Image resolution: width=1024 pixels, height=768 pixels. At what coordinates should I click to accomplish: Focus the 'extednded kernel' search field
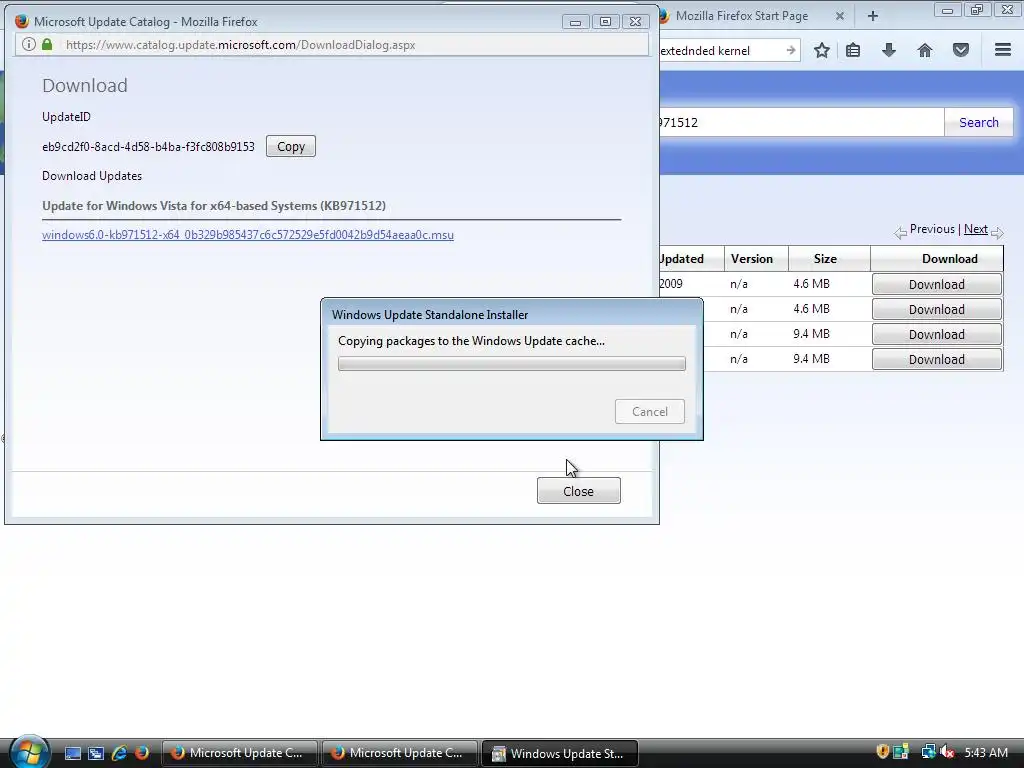point(721,50)
